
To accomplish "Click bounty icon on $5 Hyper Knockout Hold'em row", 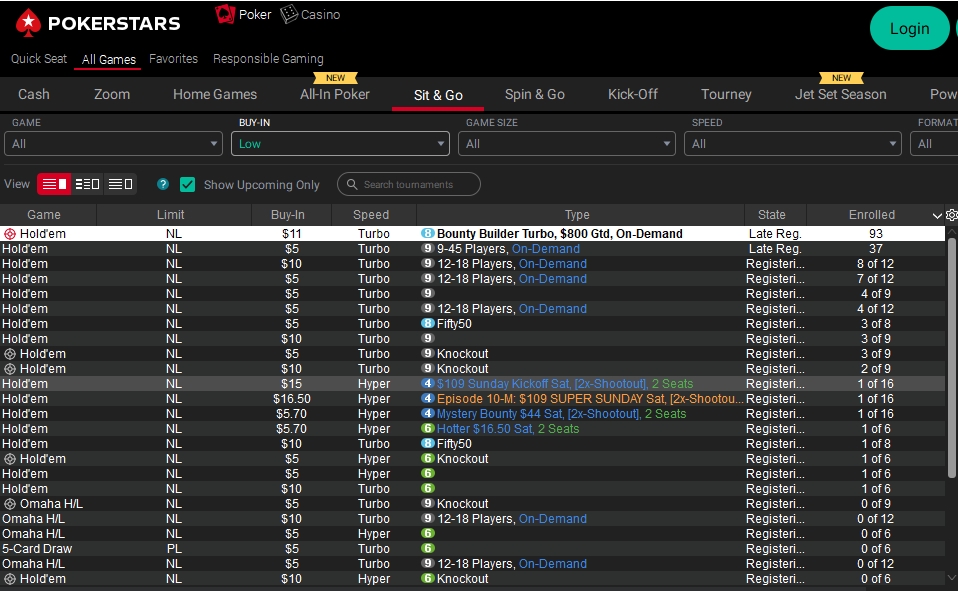I will click(x=10, y=458).
